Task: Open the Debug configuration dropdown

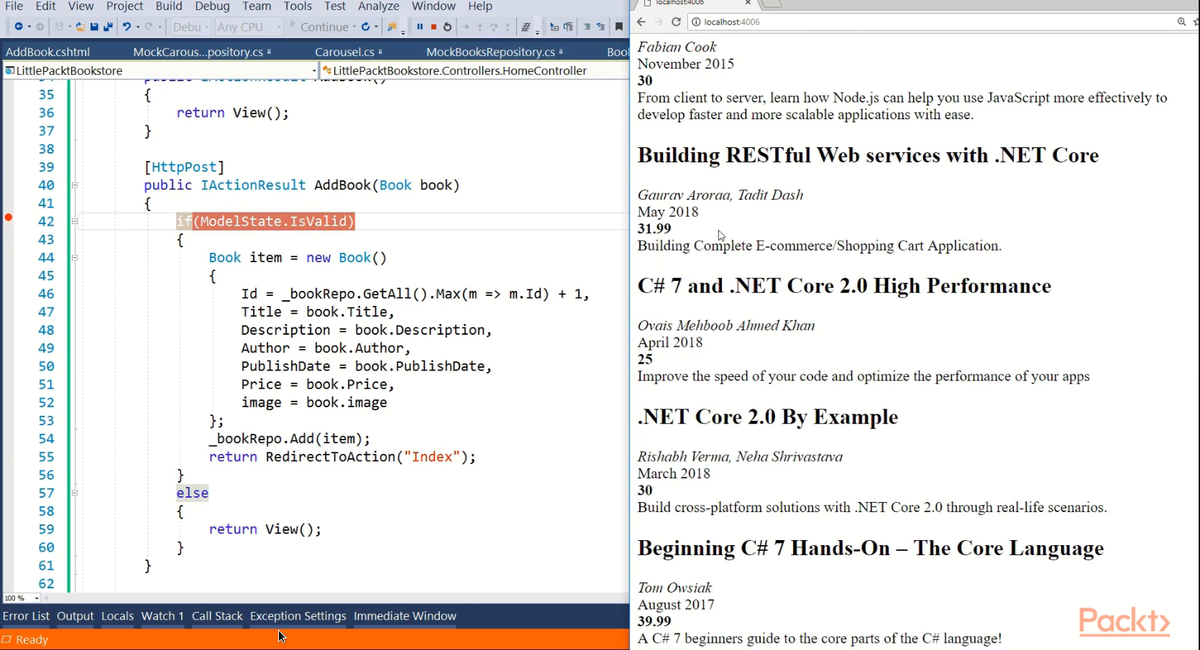Action: tap(191, 27)
